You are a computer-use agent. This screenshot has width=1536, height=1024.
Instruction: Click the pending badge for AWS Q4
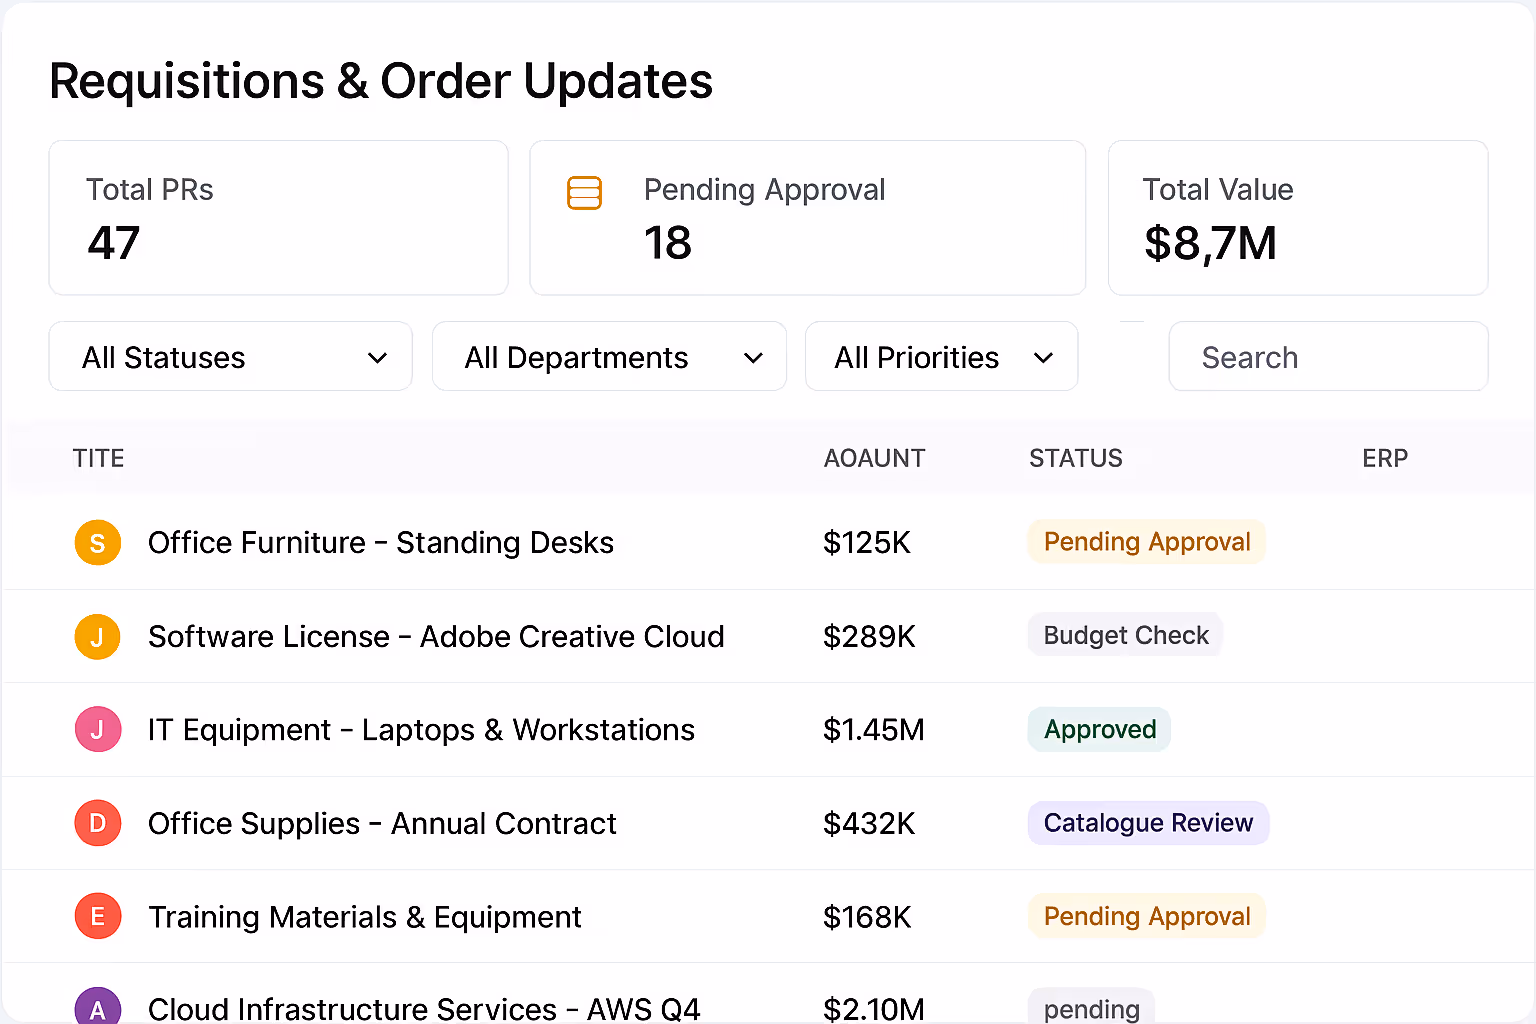[x=1091, y=1009]
